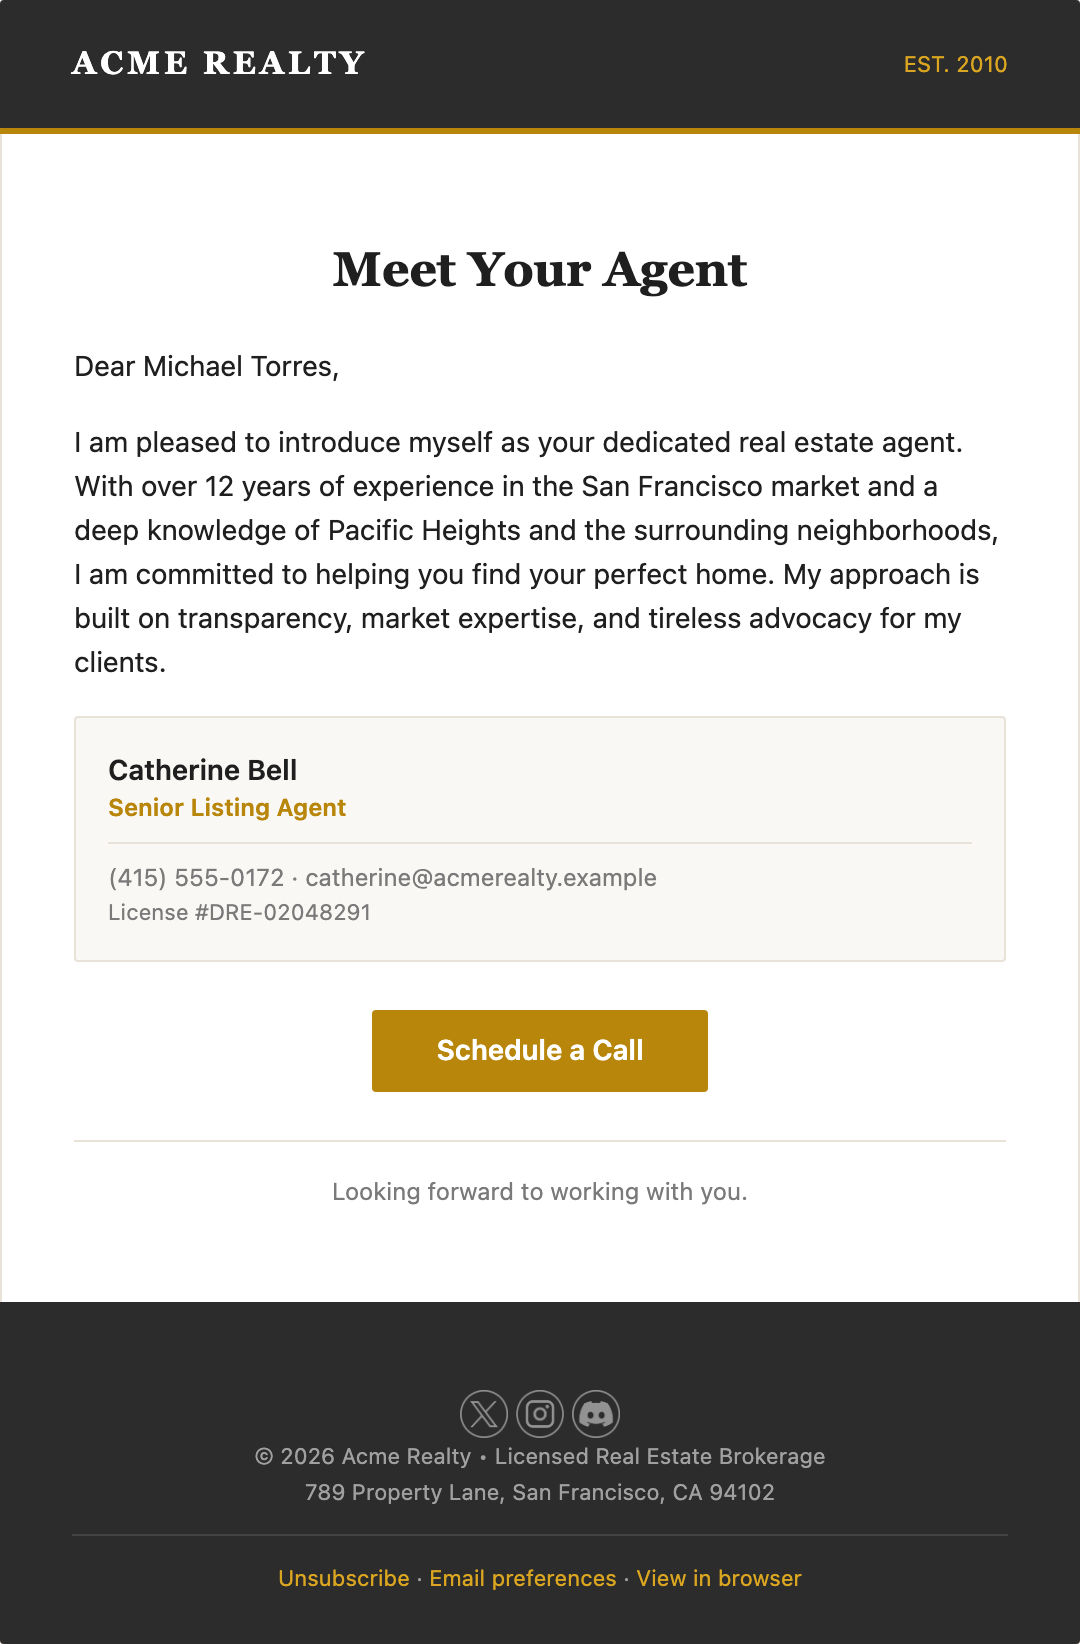Open the X (Twitter) social icon
This screenshot has width=1080, height=1644.
(x=484, y=1414)
